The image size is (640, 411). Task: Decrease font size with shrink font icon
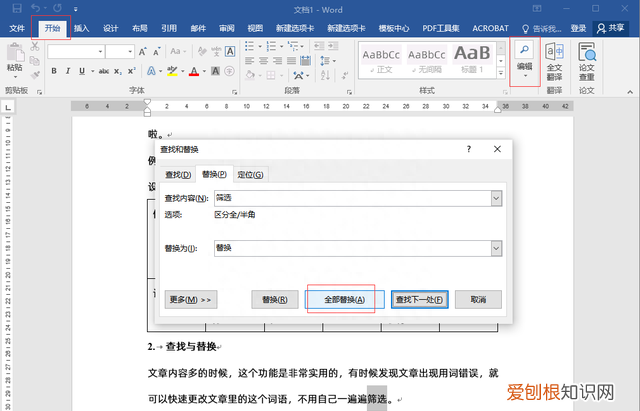click(156, 51)
